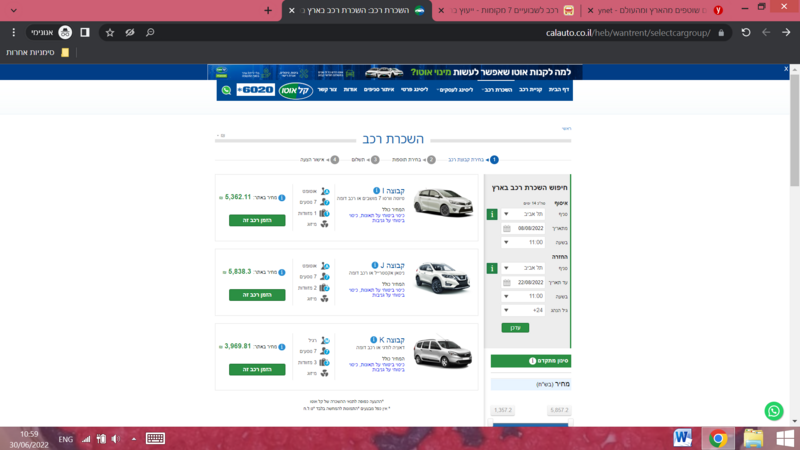Click הזמן רכב זה for קבוצה J

[x=257, y=295]
